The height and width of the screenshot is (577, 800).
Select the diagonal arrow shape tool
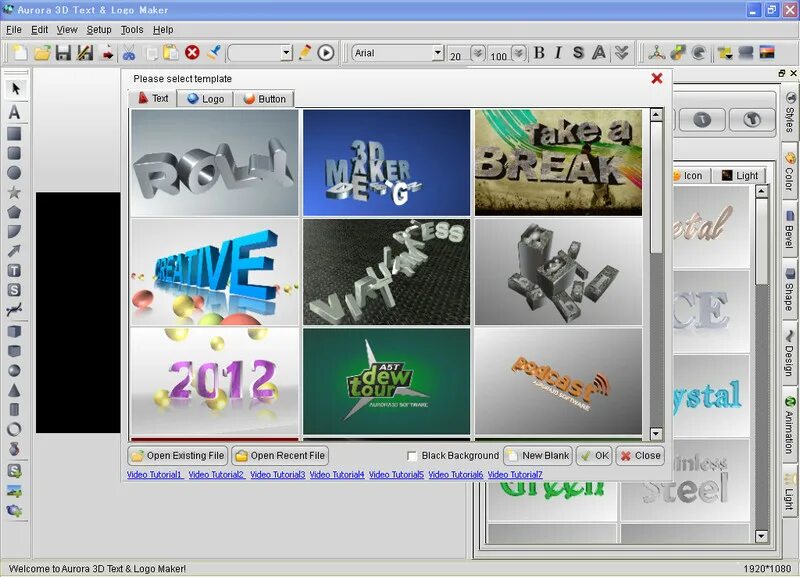click(14, 251)
